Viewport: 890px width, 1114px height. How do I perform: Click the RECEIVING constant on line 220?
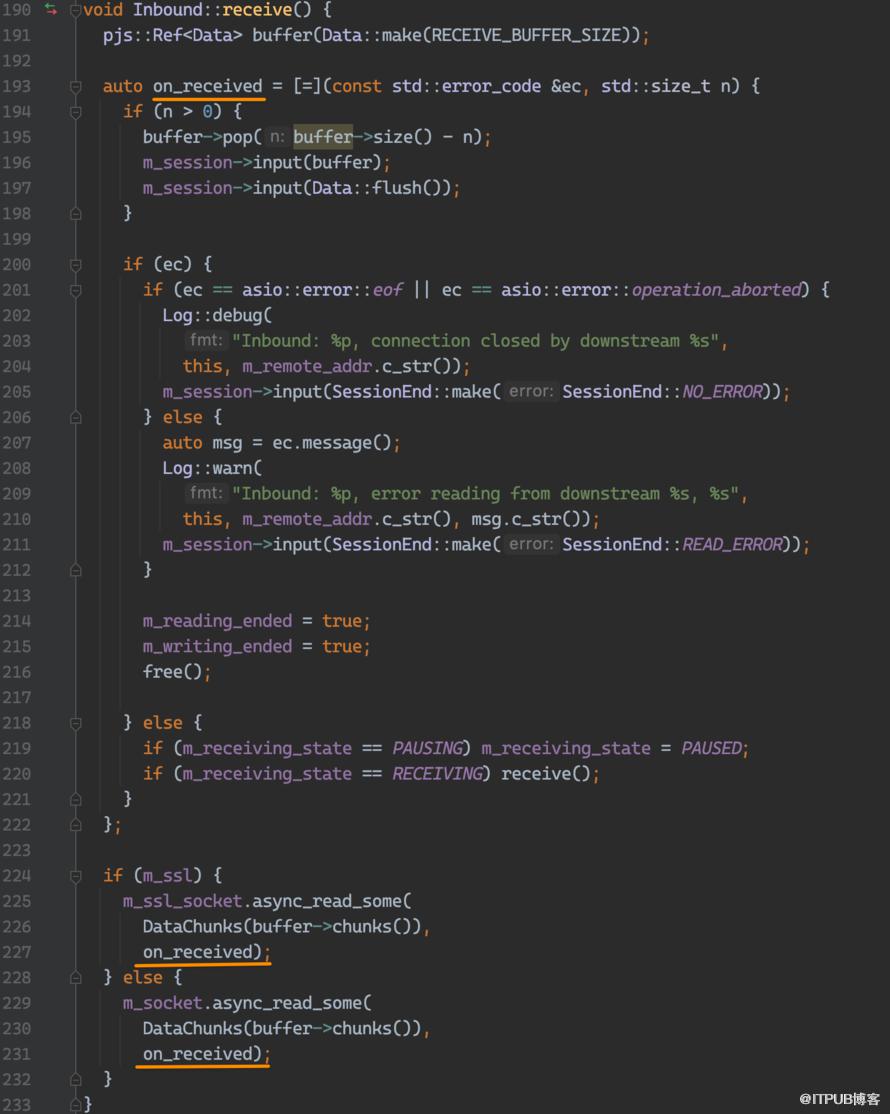[438, 774]
